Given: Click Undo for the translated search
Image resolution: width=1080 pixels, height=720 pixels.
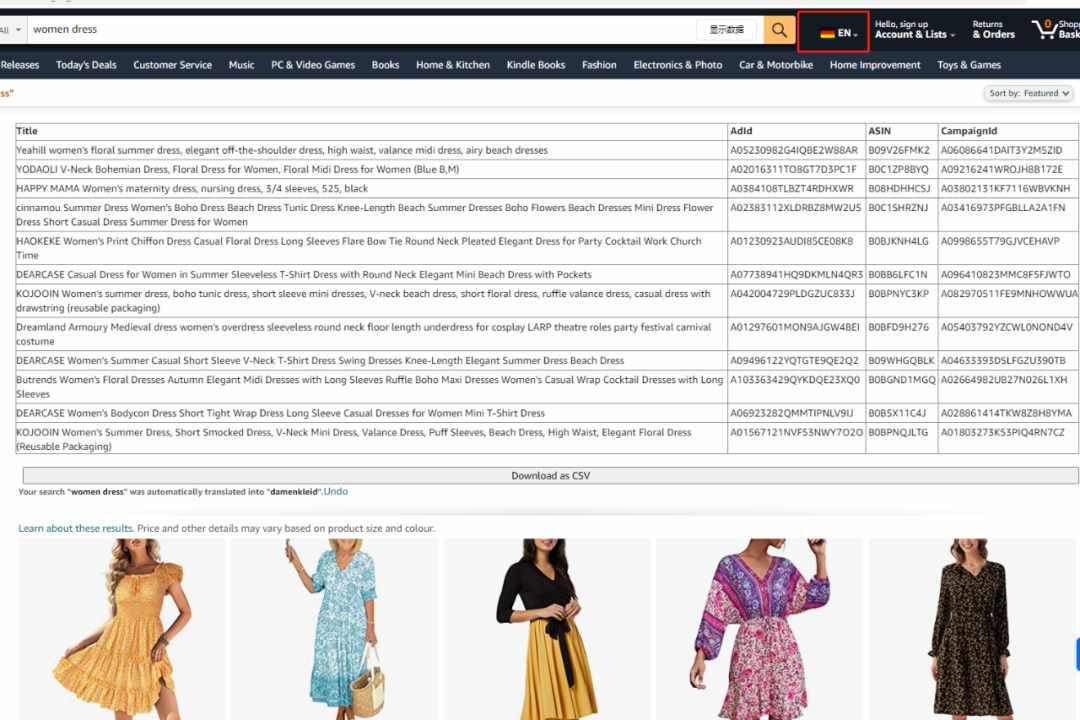Looking at the screenshot, I should (x=335, y=491).
